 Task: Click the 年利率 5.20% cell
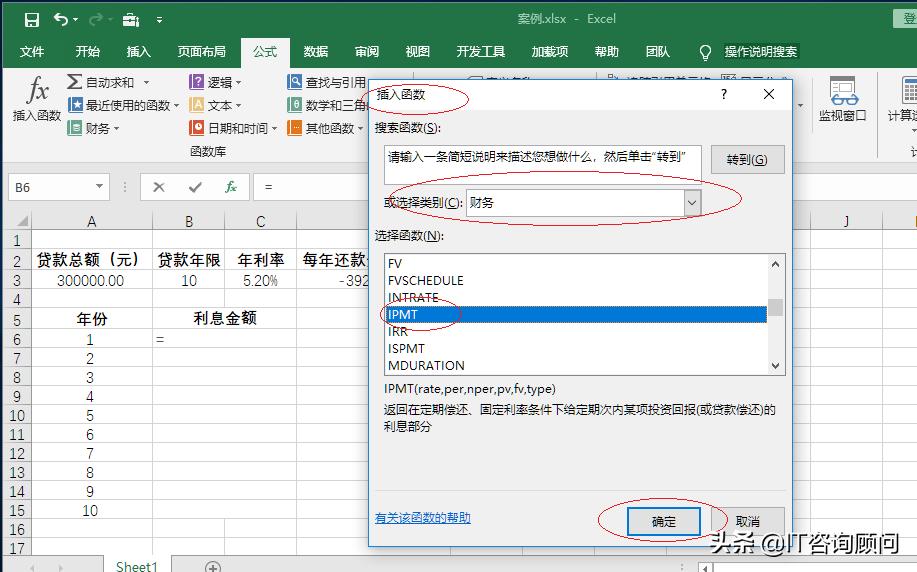pos(261,281)
